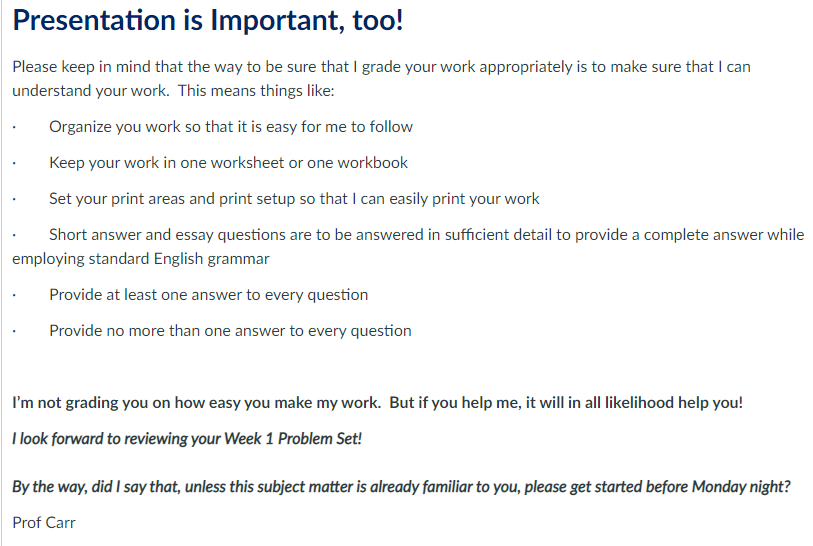Click 'Provide at least one answer to every question'
813x546 pixels.
click(x=208, y=295)
